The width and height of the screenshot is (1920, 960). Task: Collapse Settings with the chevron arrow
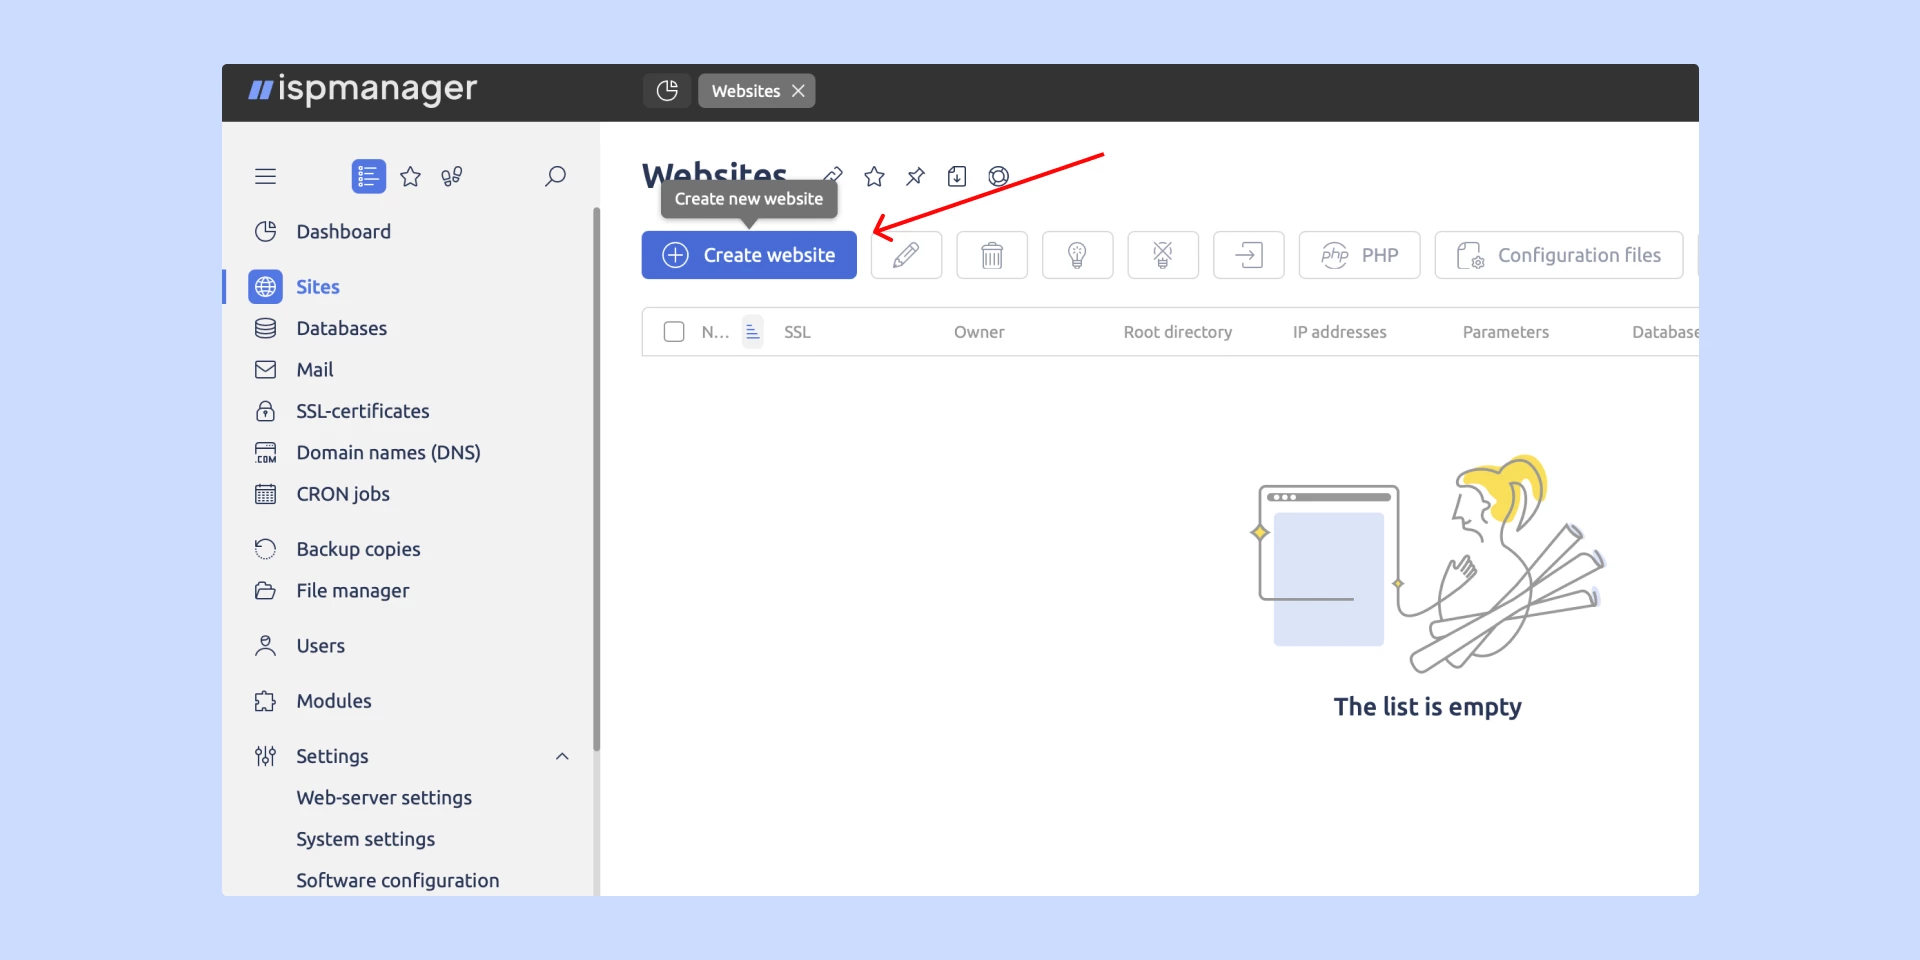click(x=562, y=757)
